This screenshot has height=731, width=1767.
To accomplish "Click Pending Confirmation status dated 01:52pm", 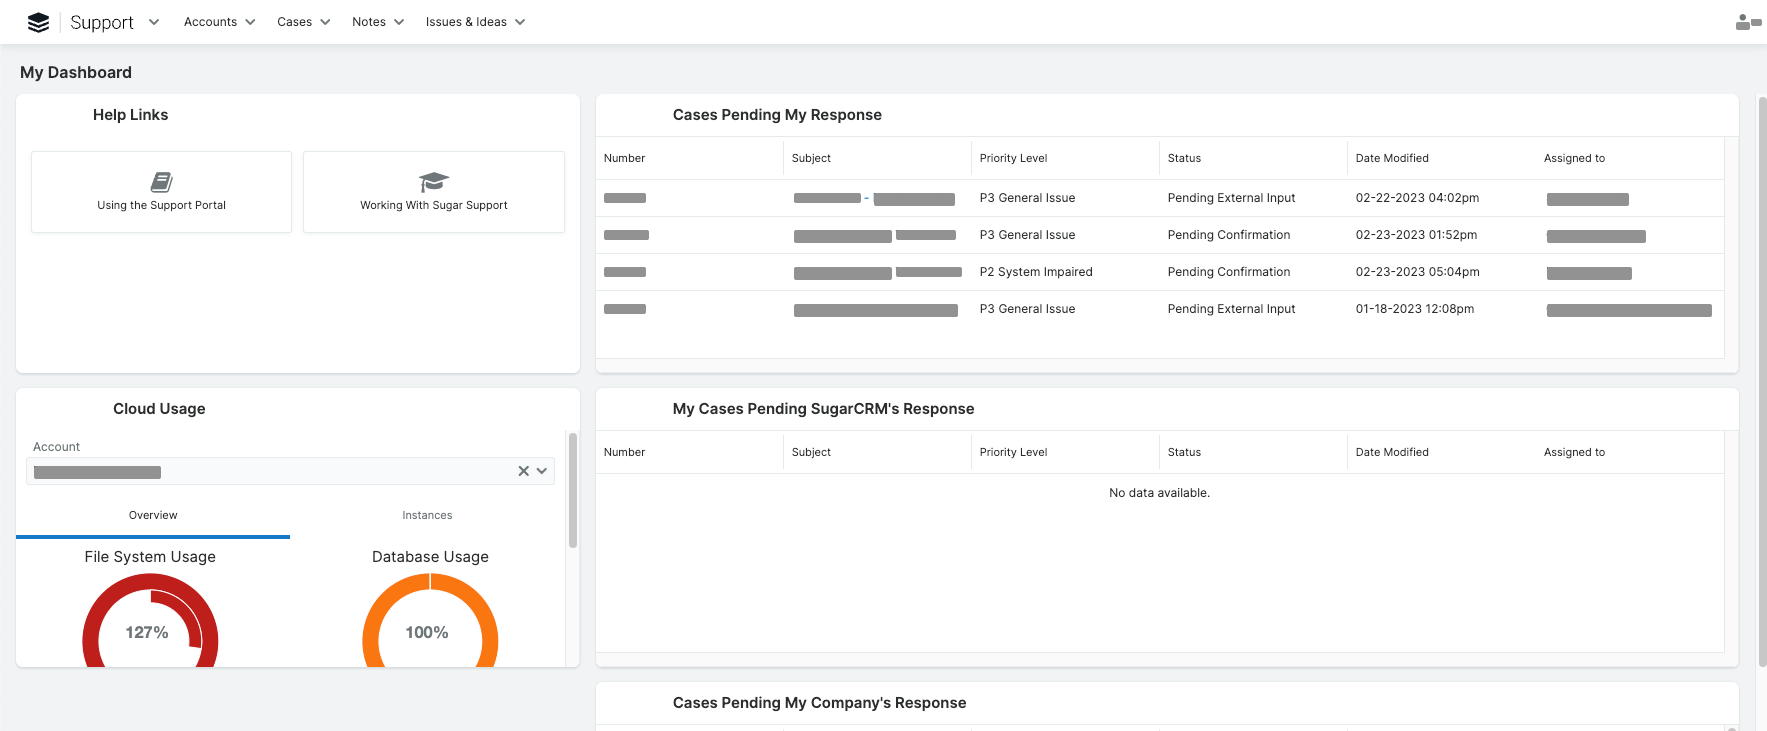I will [x=1229, y=235].
